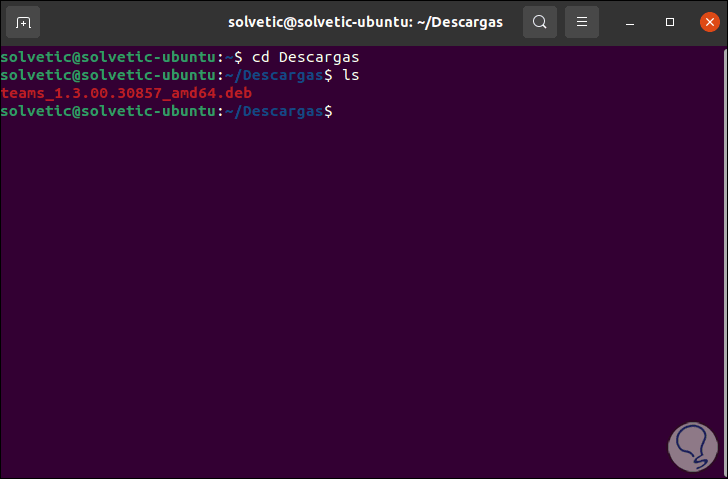
Task: Click the teams_1.3.00.30857_amd64.deb filename
Action: [x=126, y=94]
